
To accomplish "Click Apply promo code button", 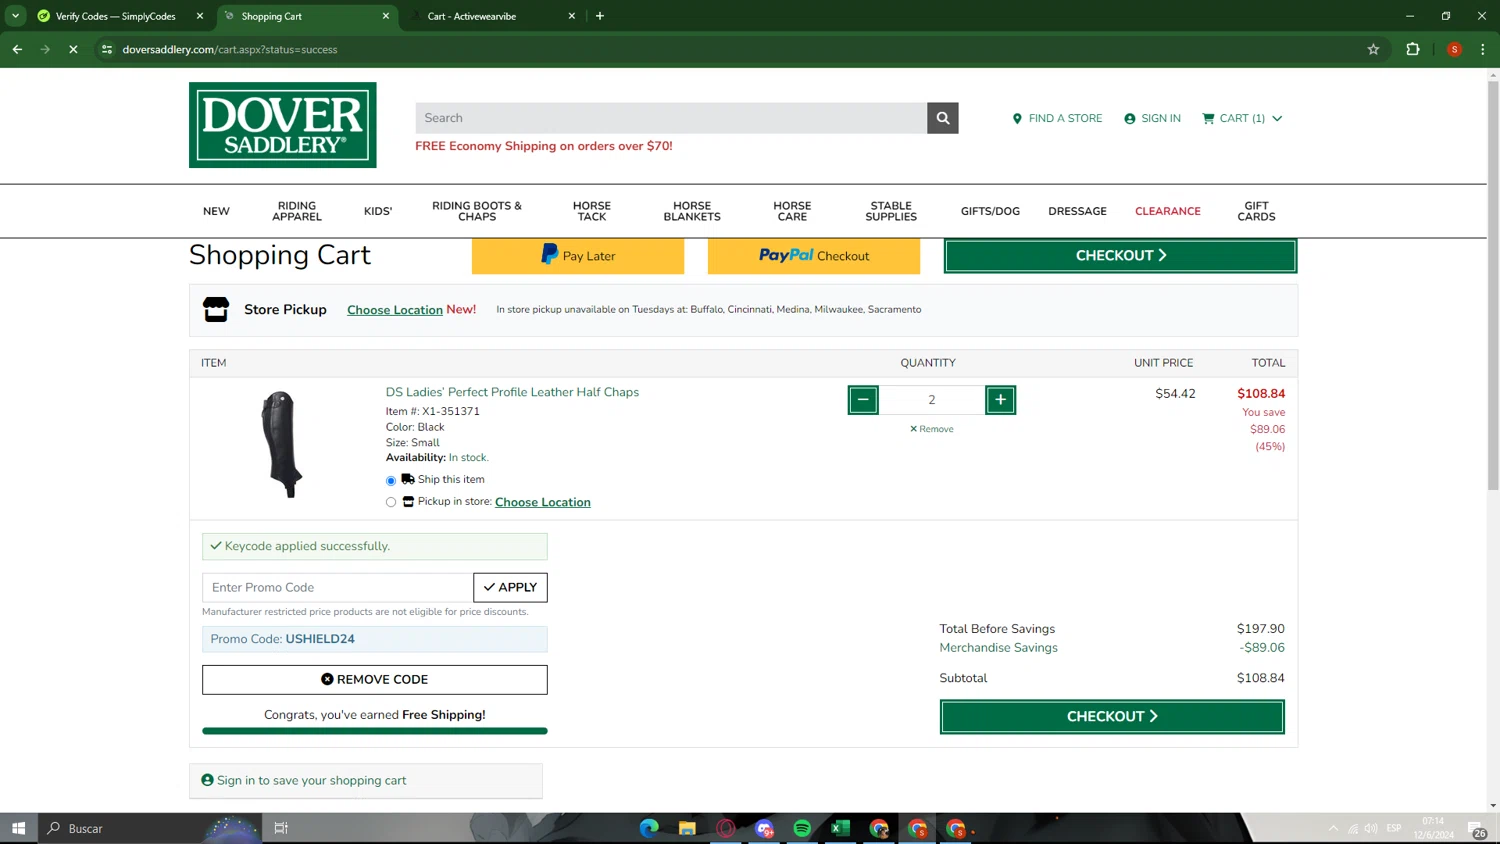I will (510, 587).
